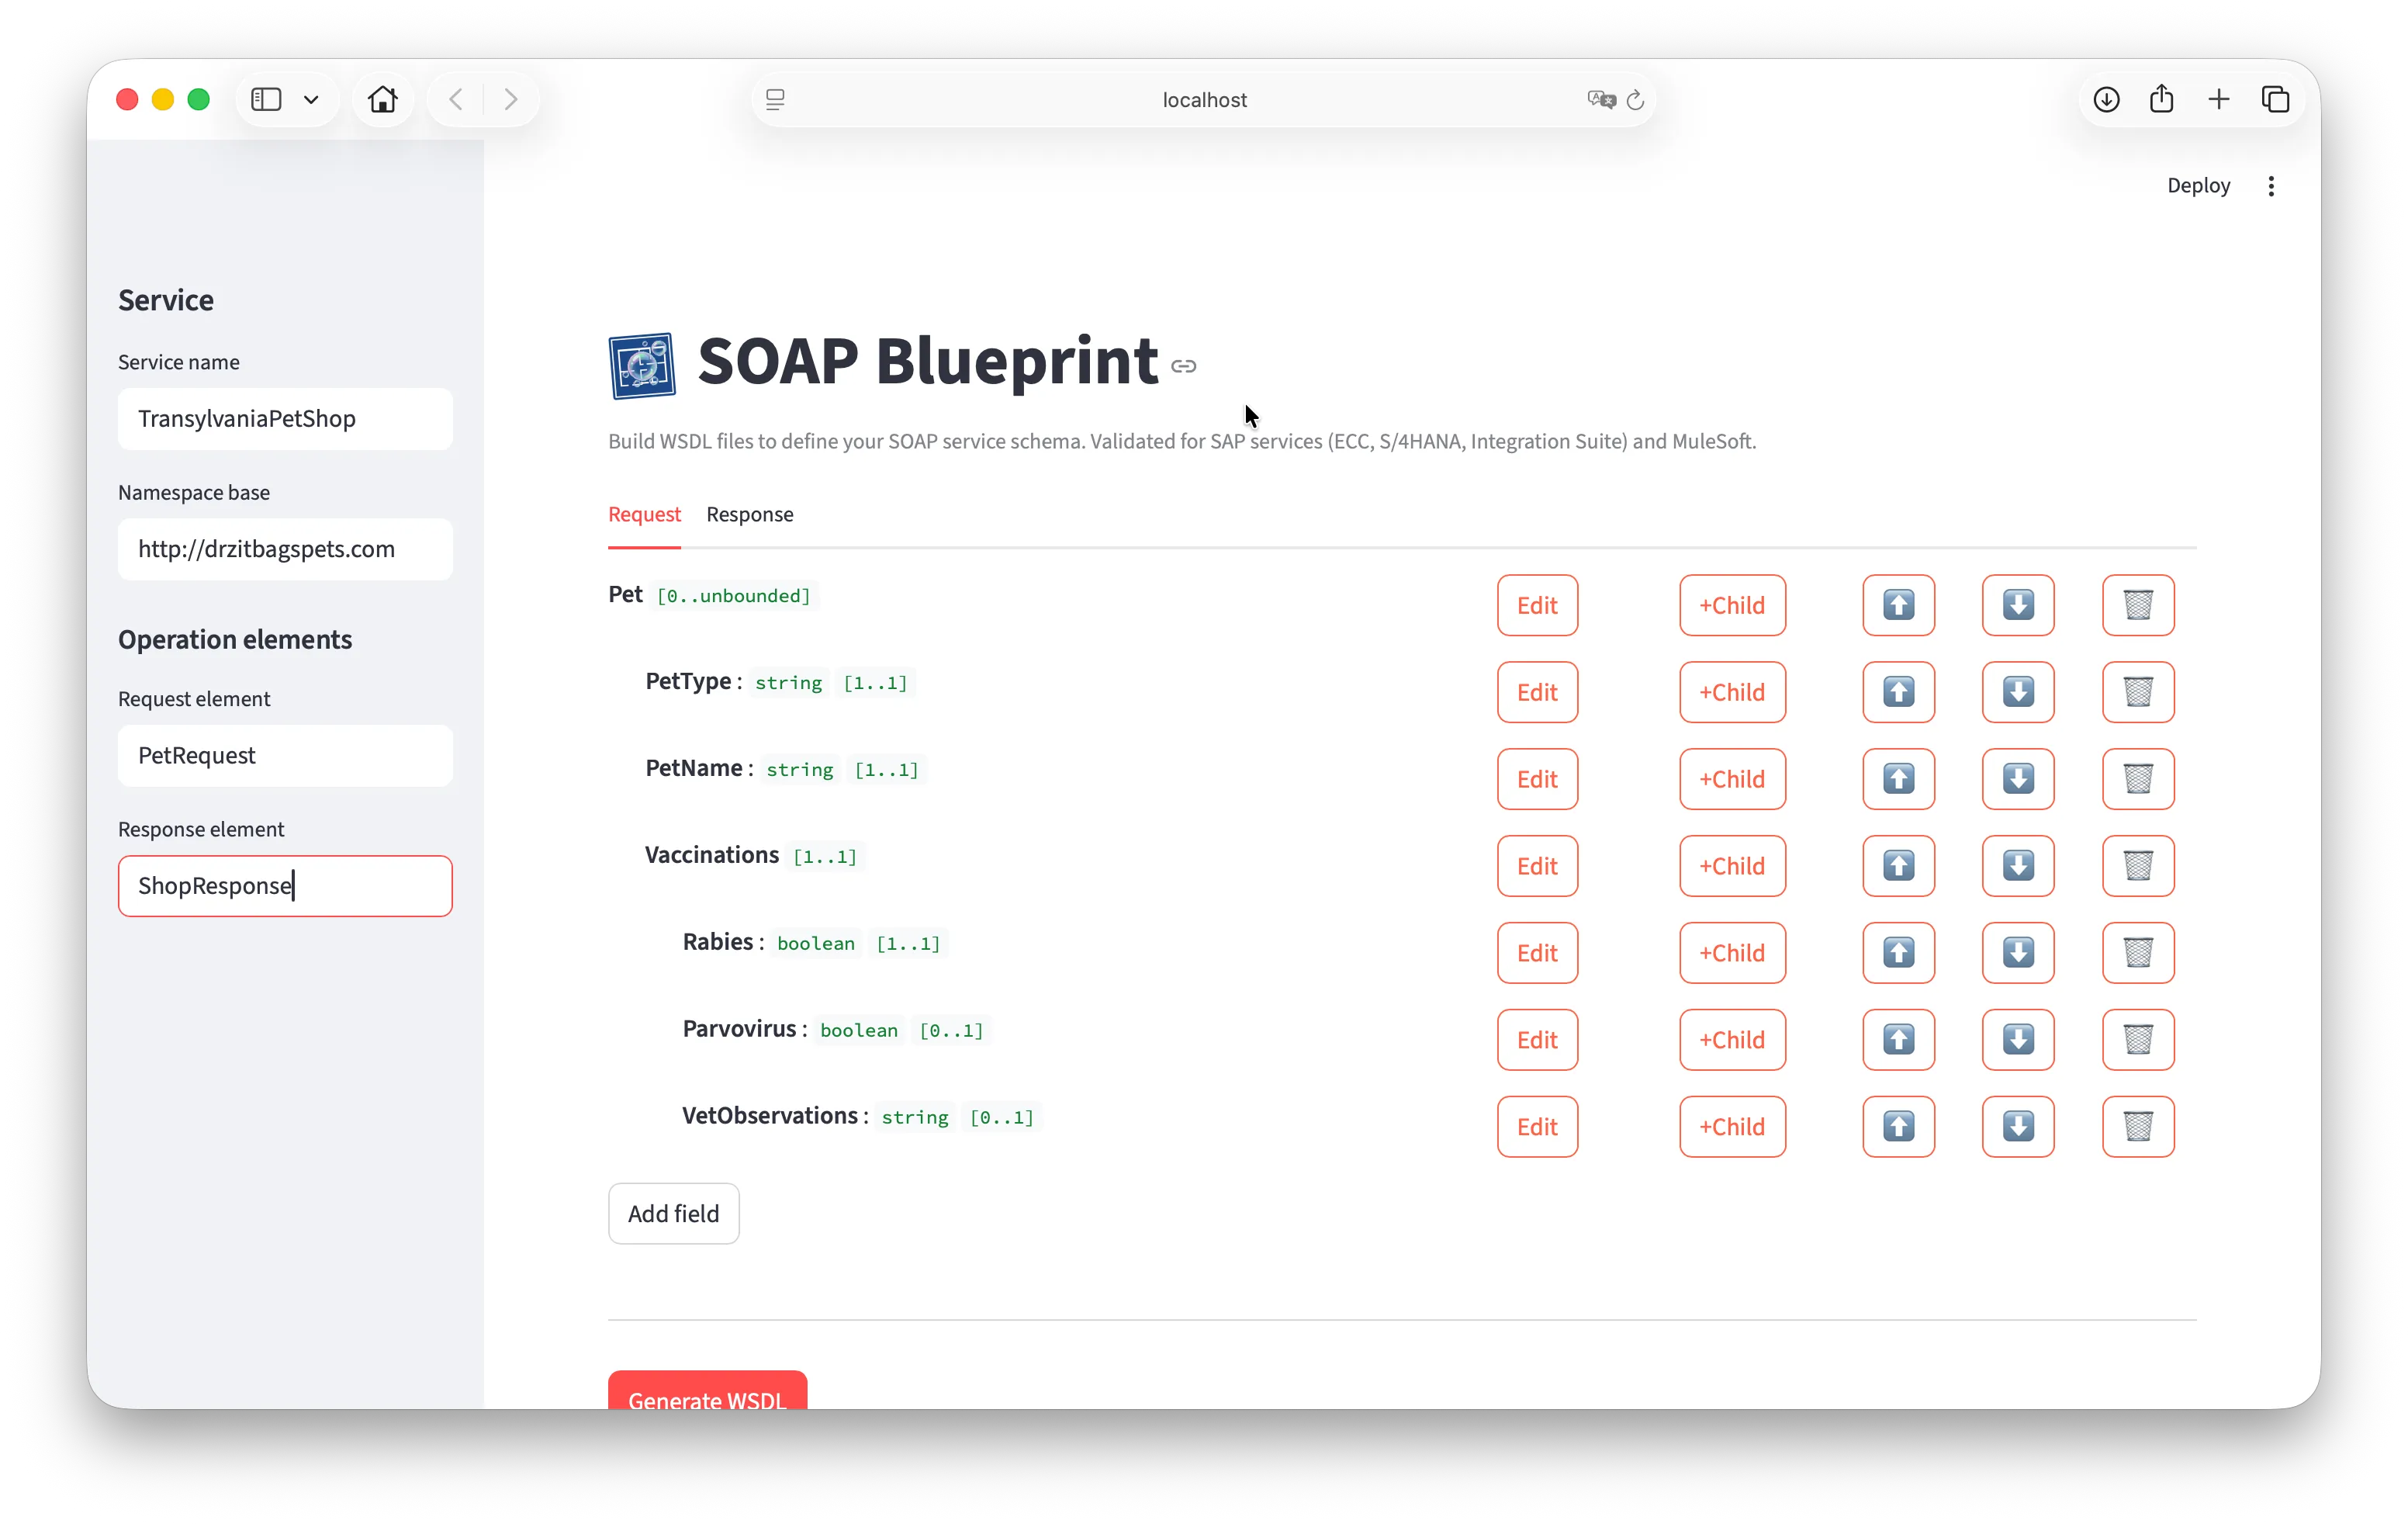Edit the Rabies field
The image size is (2408, 1524).
(x=1537, y=953)
